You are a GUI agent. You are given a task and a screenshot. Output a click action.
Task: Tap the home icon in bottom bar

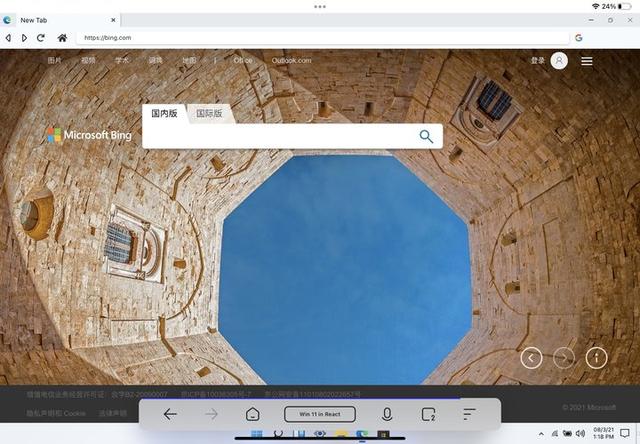(253, 414)
